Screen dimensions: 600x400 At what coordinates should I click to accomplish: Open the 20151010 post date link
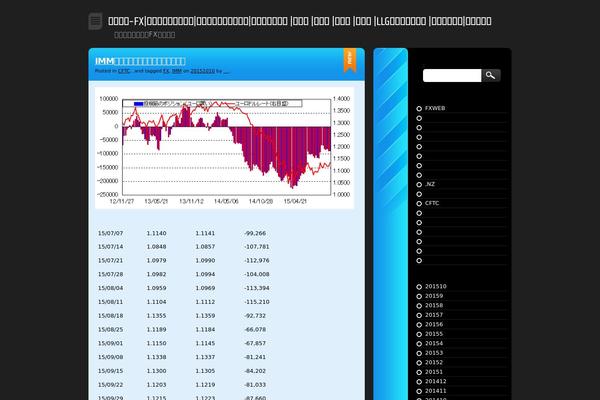point(202,71)
